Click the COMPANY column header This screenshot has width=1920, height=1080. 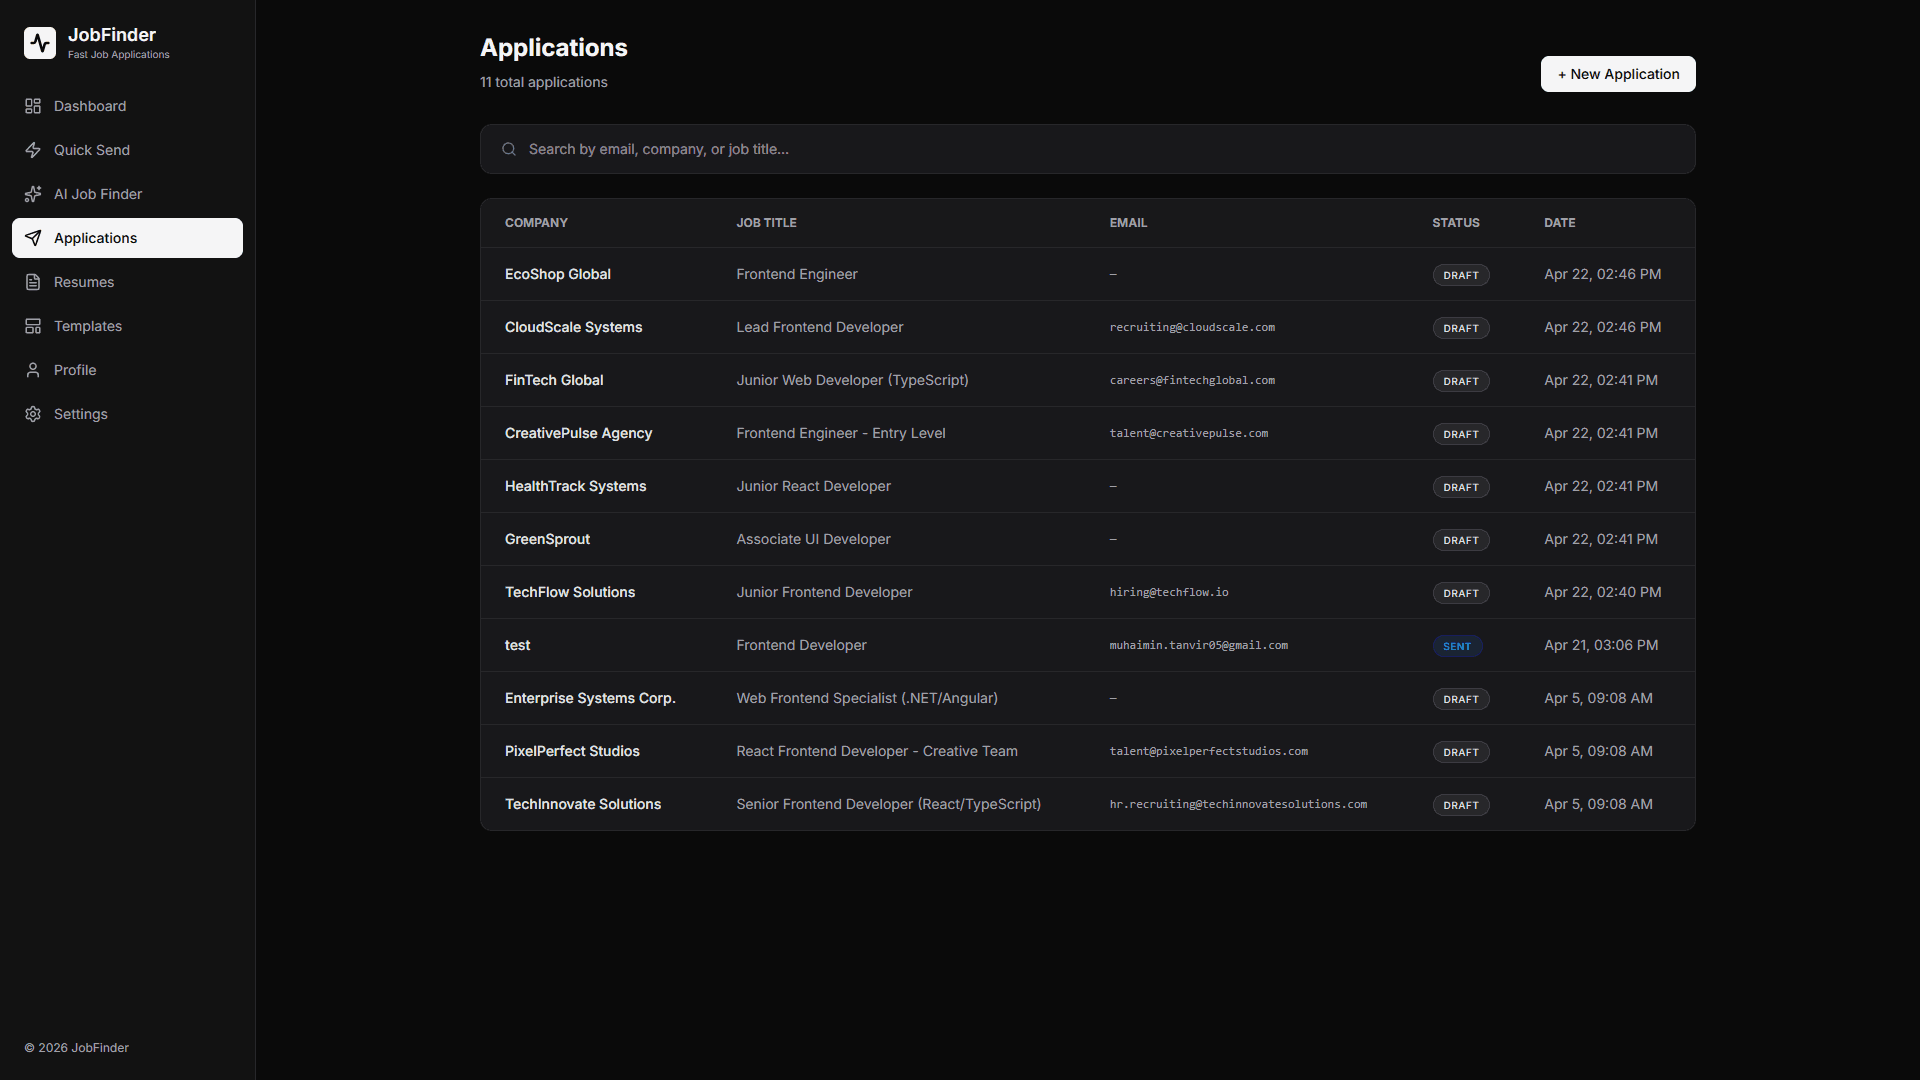[536, 223]
